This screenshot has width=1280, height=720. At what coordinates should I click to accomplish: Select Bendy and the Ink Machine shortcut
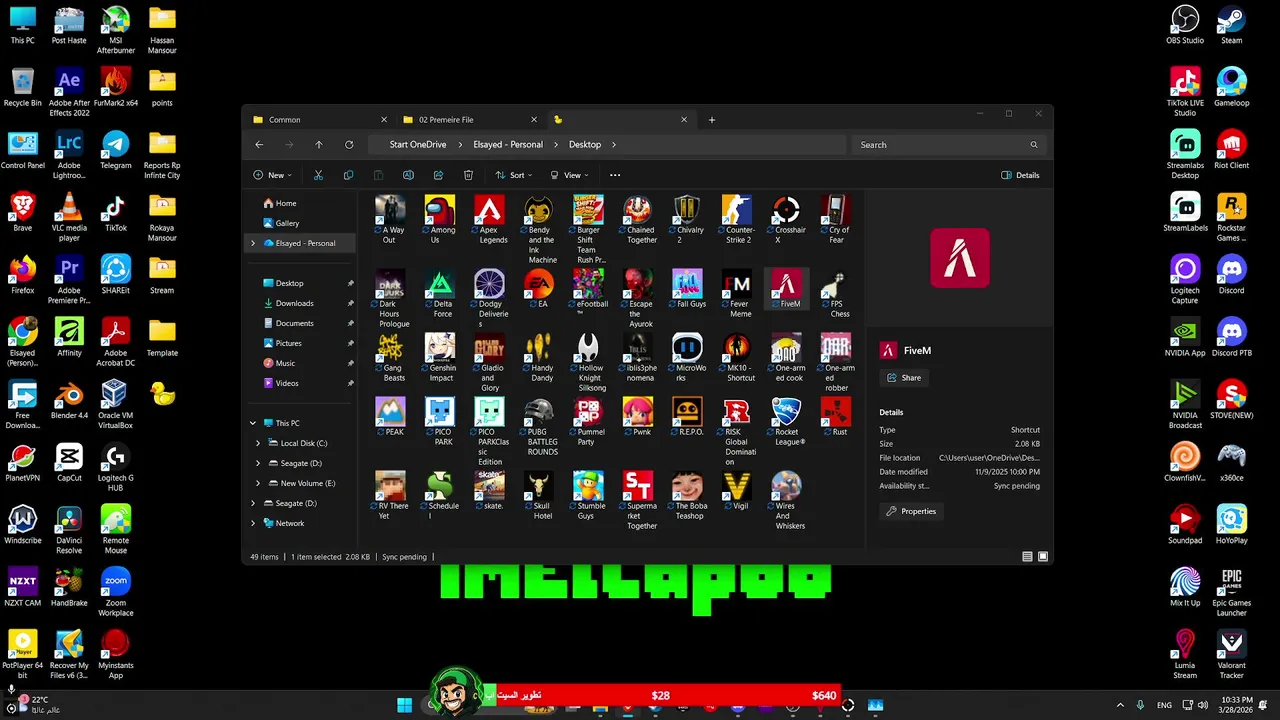point(539,229)
